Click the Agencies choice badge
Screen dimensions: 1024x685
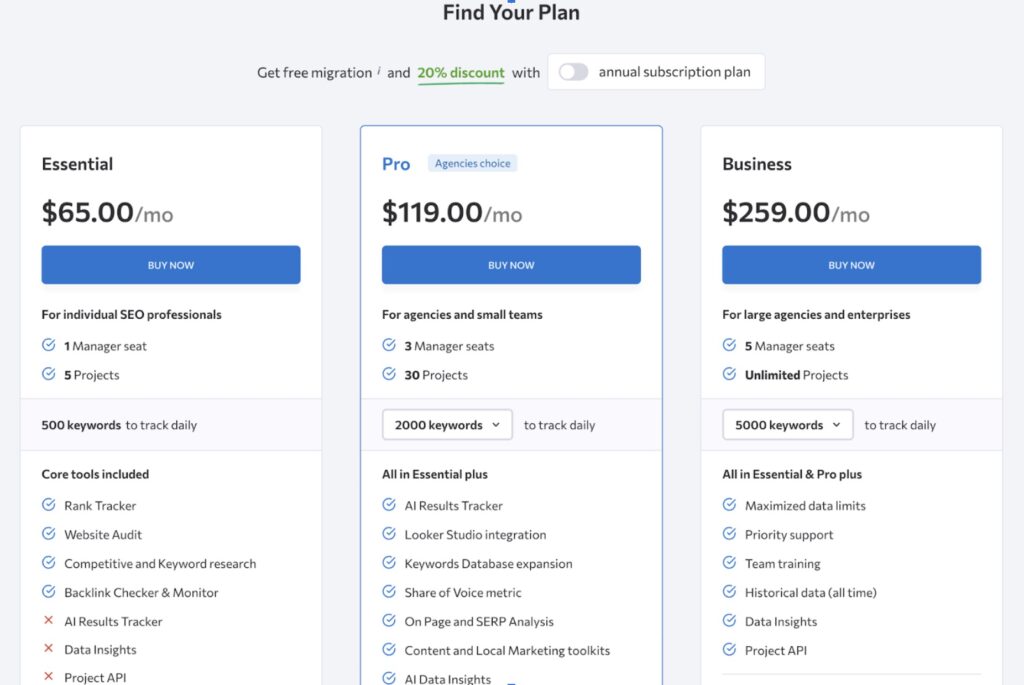coord(472,163)
